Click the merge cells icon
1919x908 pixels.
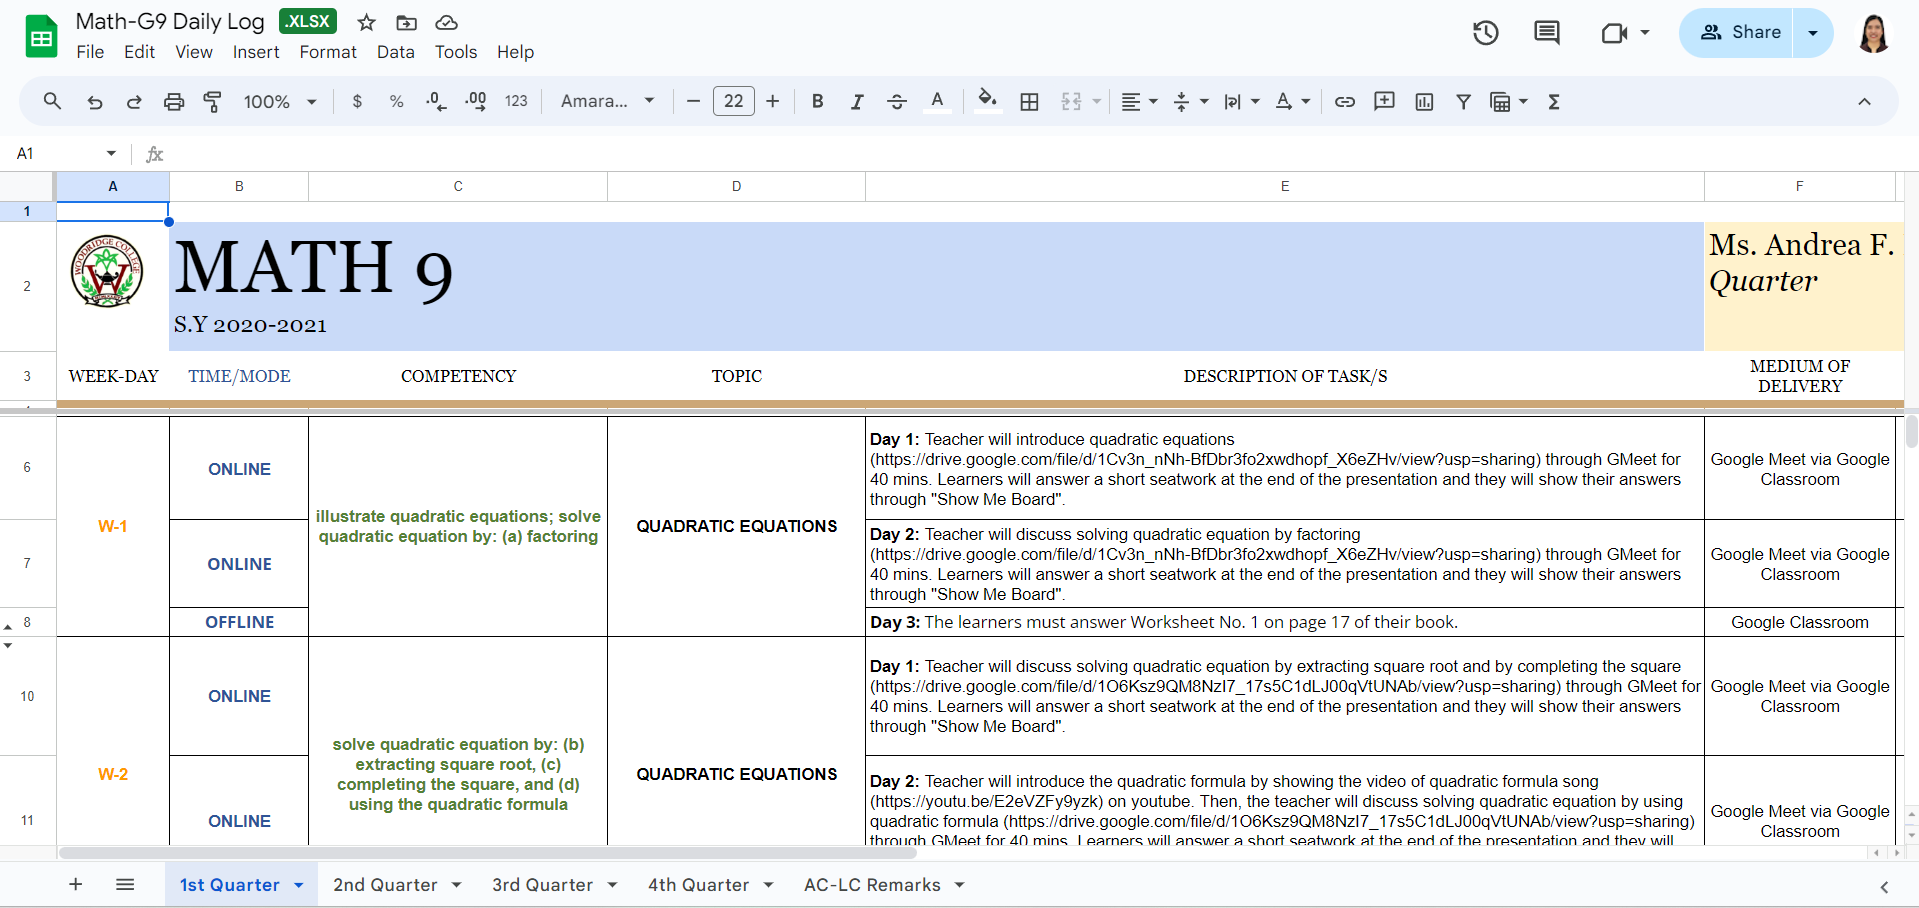(1071, 101)
